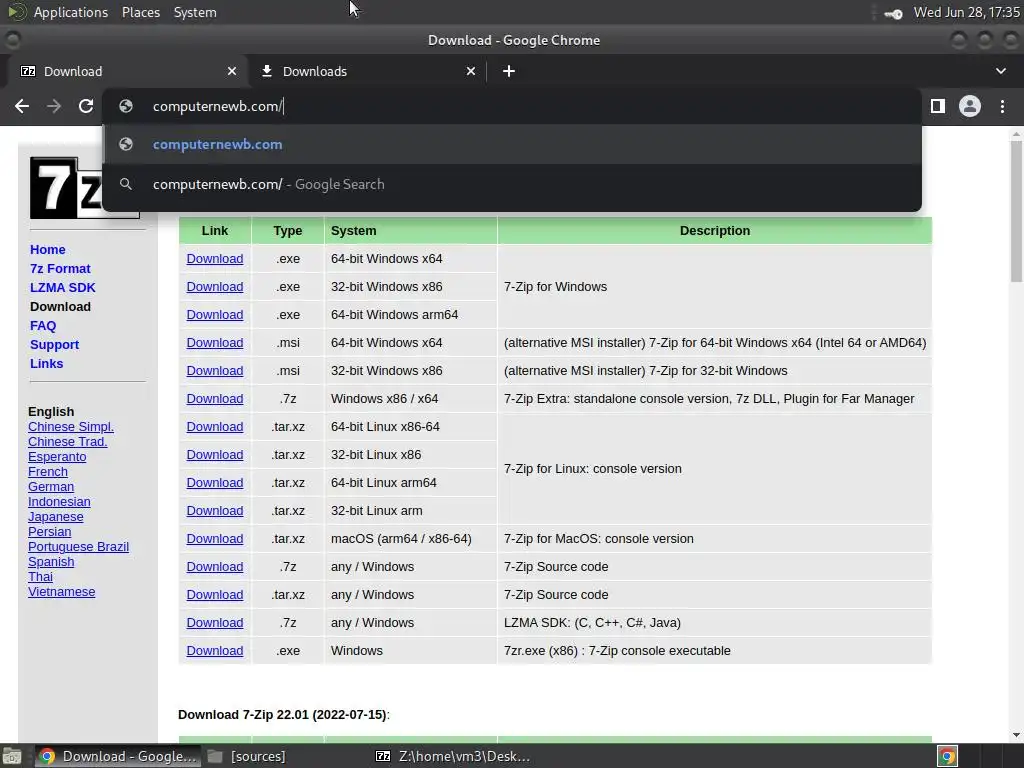Download the .msi for 32-bit Windows x86
This screenshot has height=768, width=1024.
[x=215, y=371]
